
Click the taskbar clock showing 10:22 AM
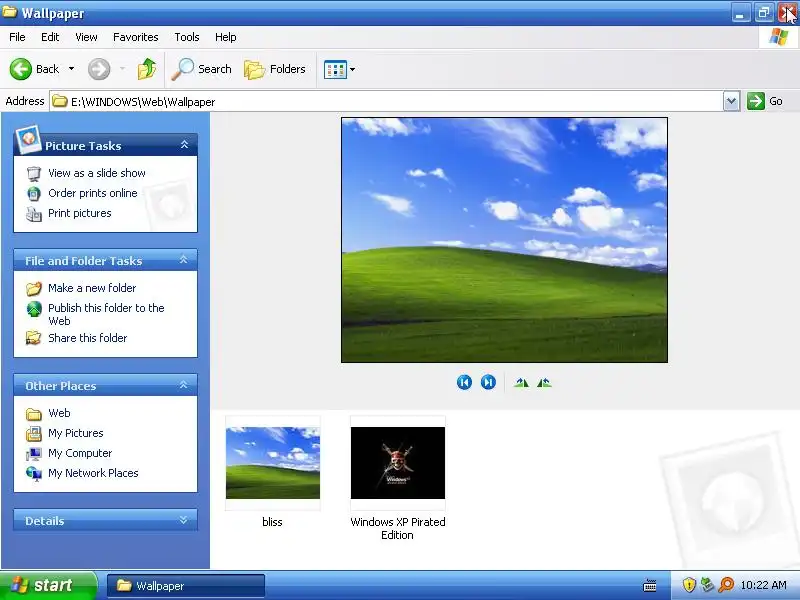[x=763, y=585]
